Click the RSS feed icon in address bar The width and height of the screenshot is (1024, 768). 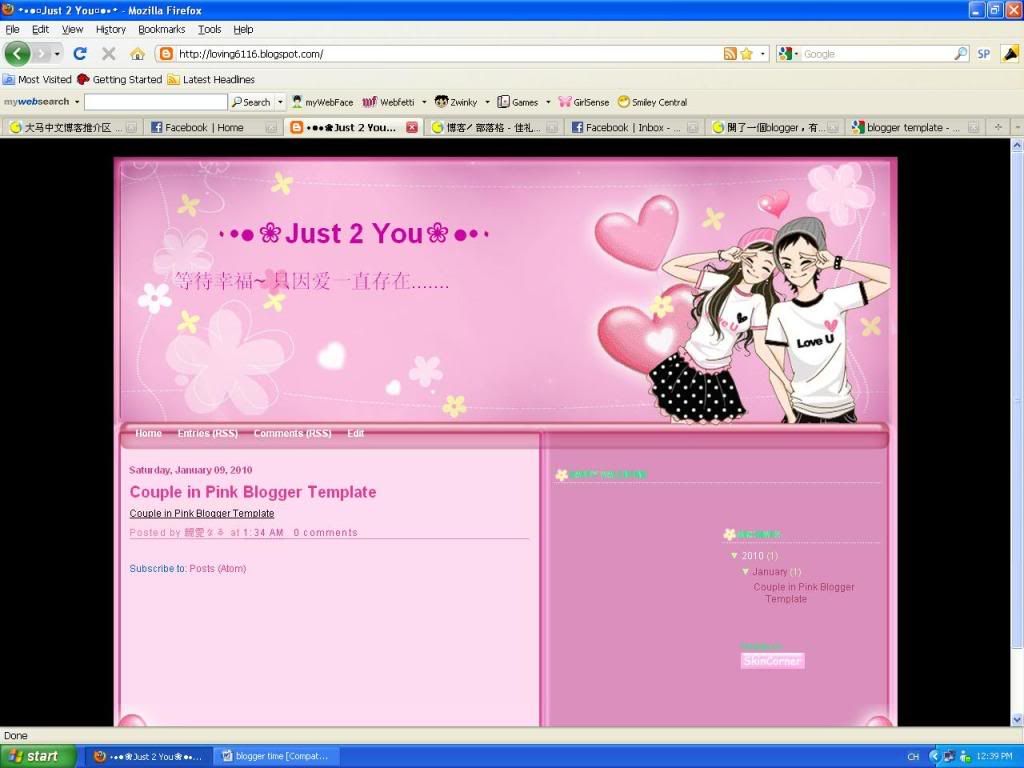[x=730, y=54]
